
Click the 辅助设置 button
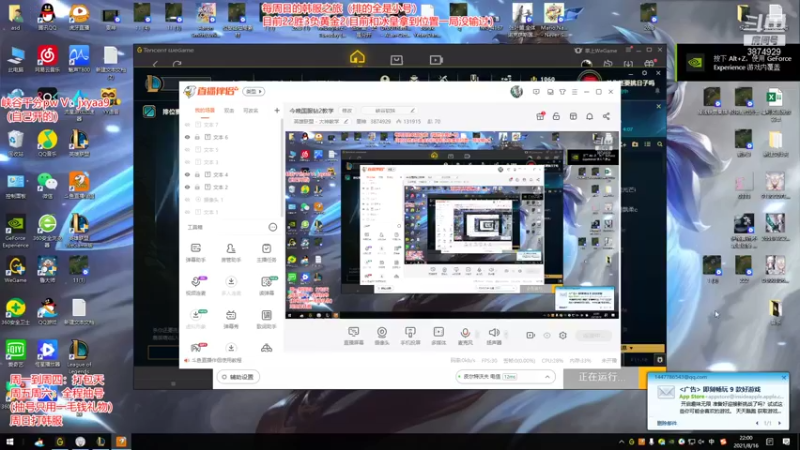238,377
